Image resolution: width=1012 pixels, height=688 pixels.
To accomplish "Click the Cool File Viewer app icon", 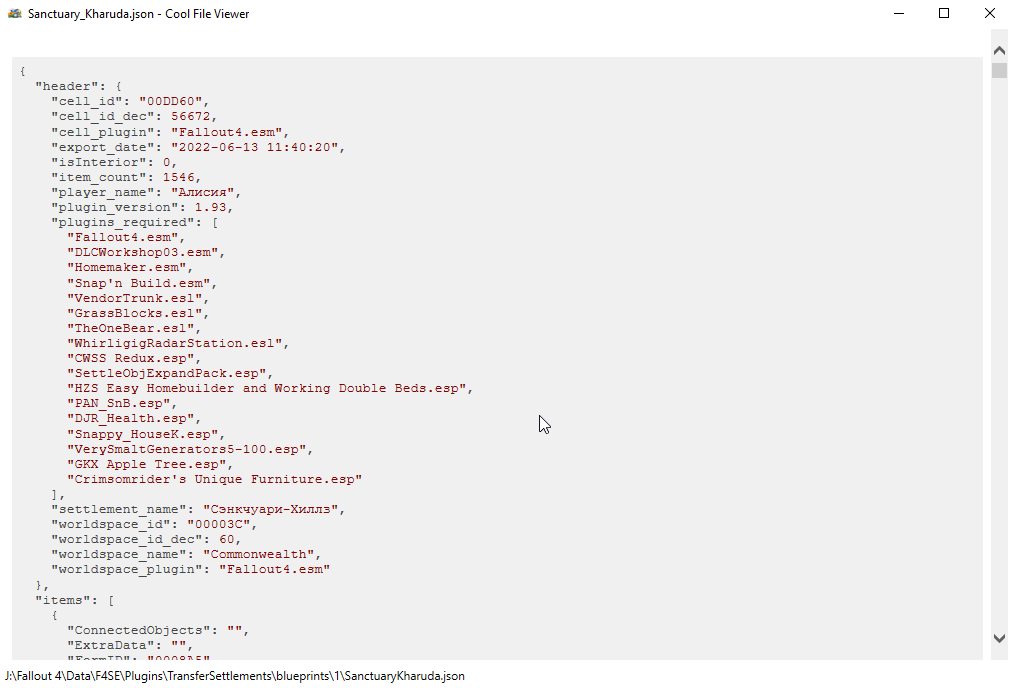I will pyautogui.click(x=15, y=14).
